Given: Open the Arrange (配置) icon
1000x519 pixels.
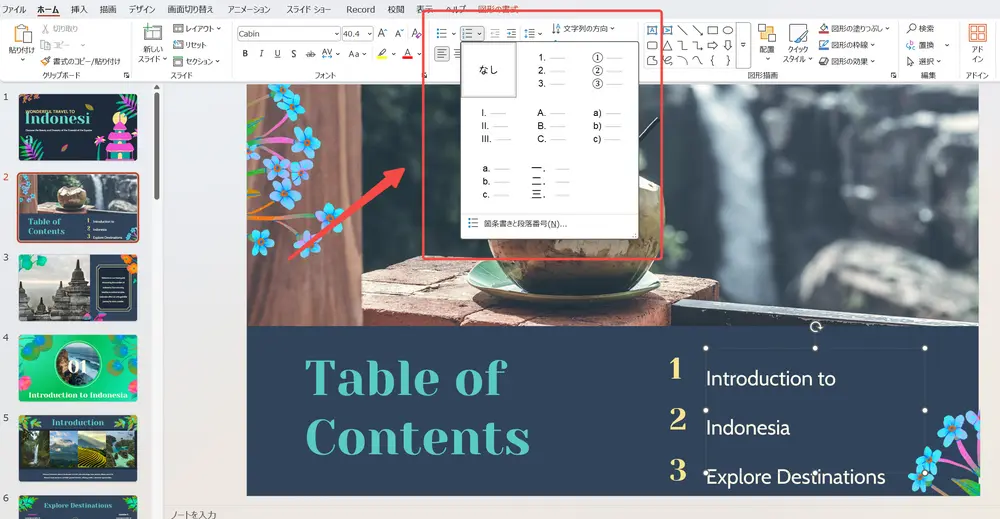Looking at the screenshot, I should point(767,34).
